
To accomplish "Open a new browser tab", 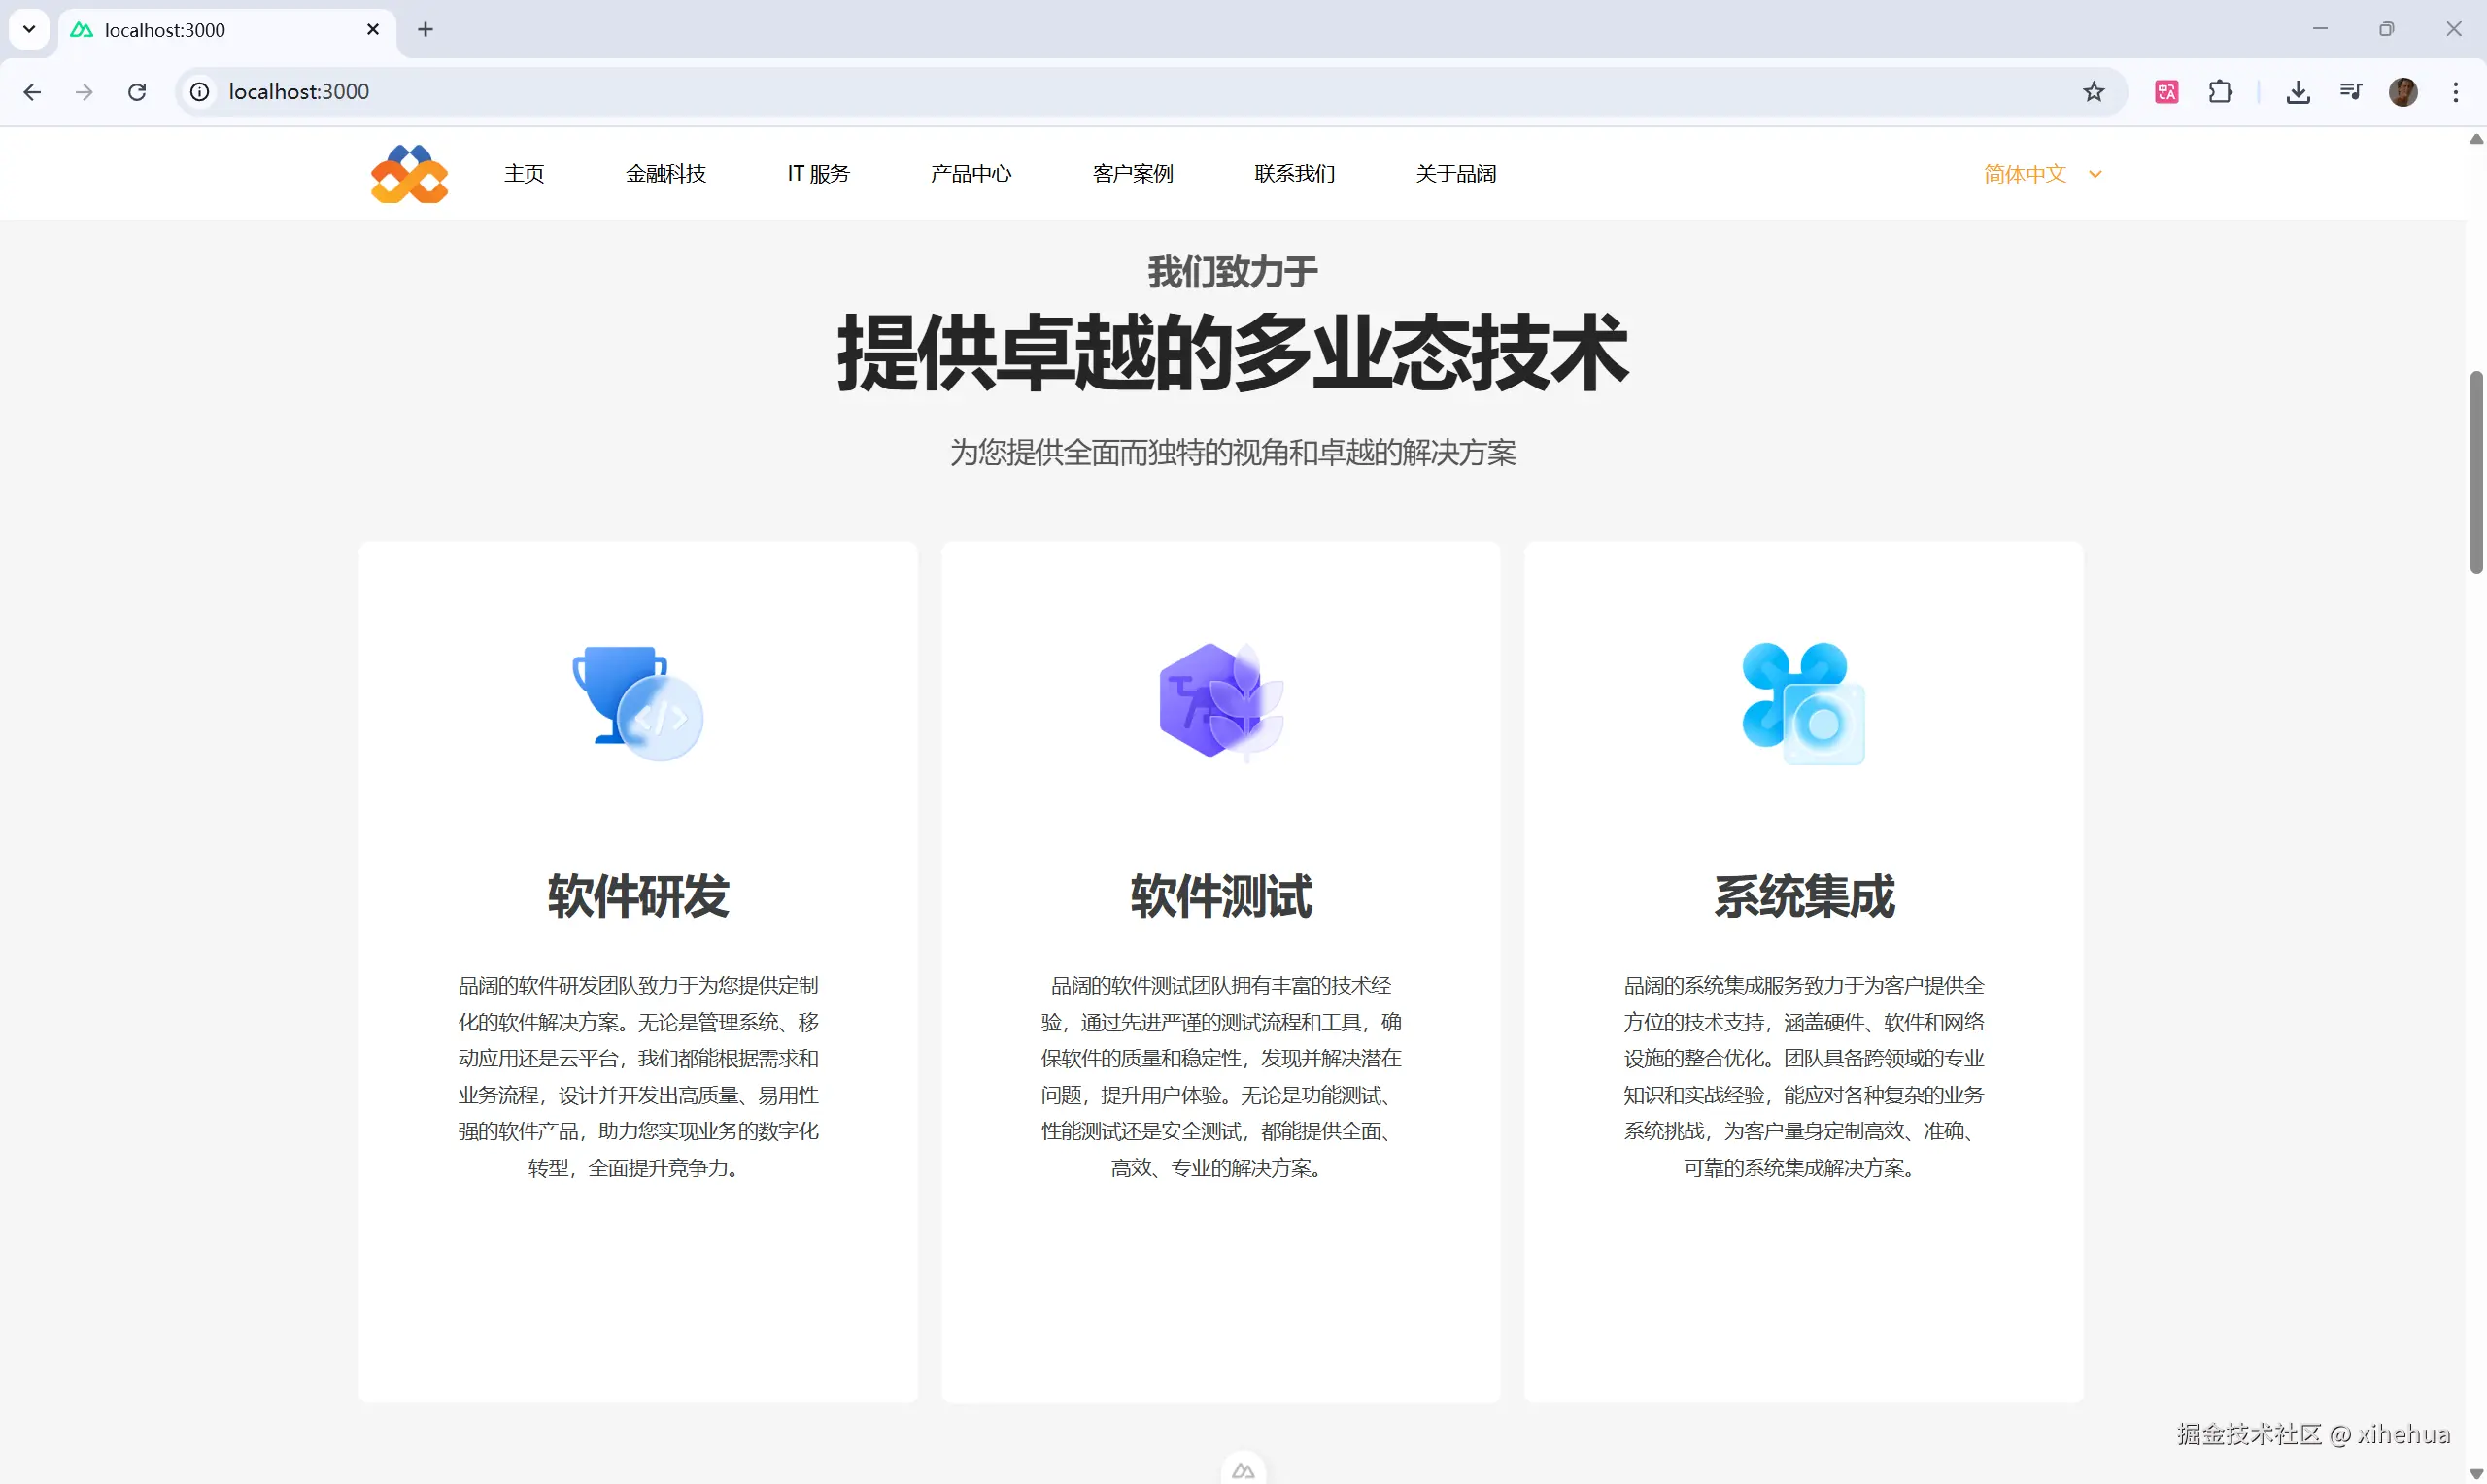I will pyautogui.click(x=425, y=29).
